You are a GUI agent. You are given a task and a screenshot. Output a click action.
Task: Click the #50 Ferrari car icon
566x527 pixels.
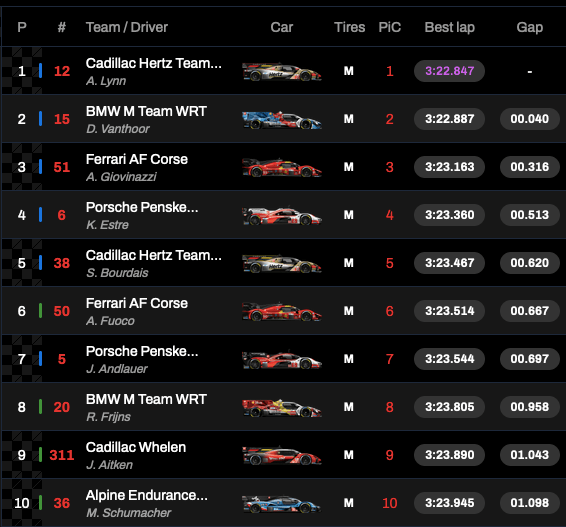click(x=282, y=312)
